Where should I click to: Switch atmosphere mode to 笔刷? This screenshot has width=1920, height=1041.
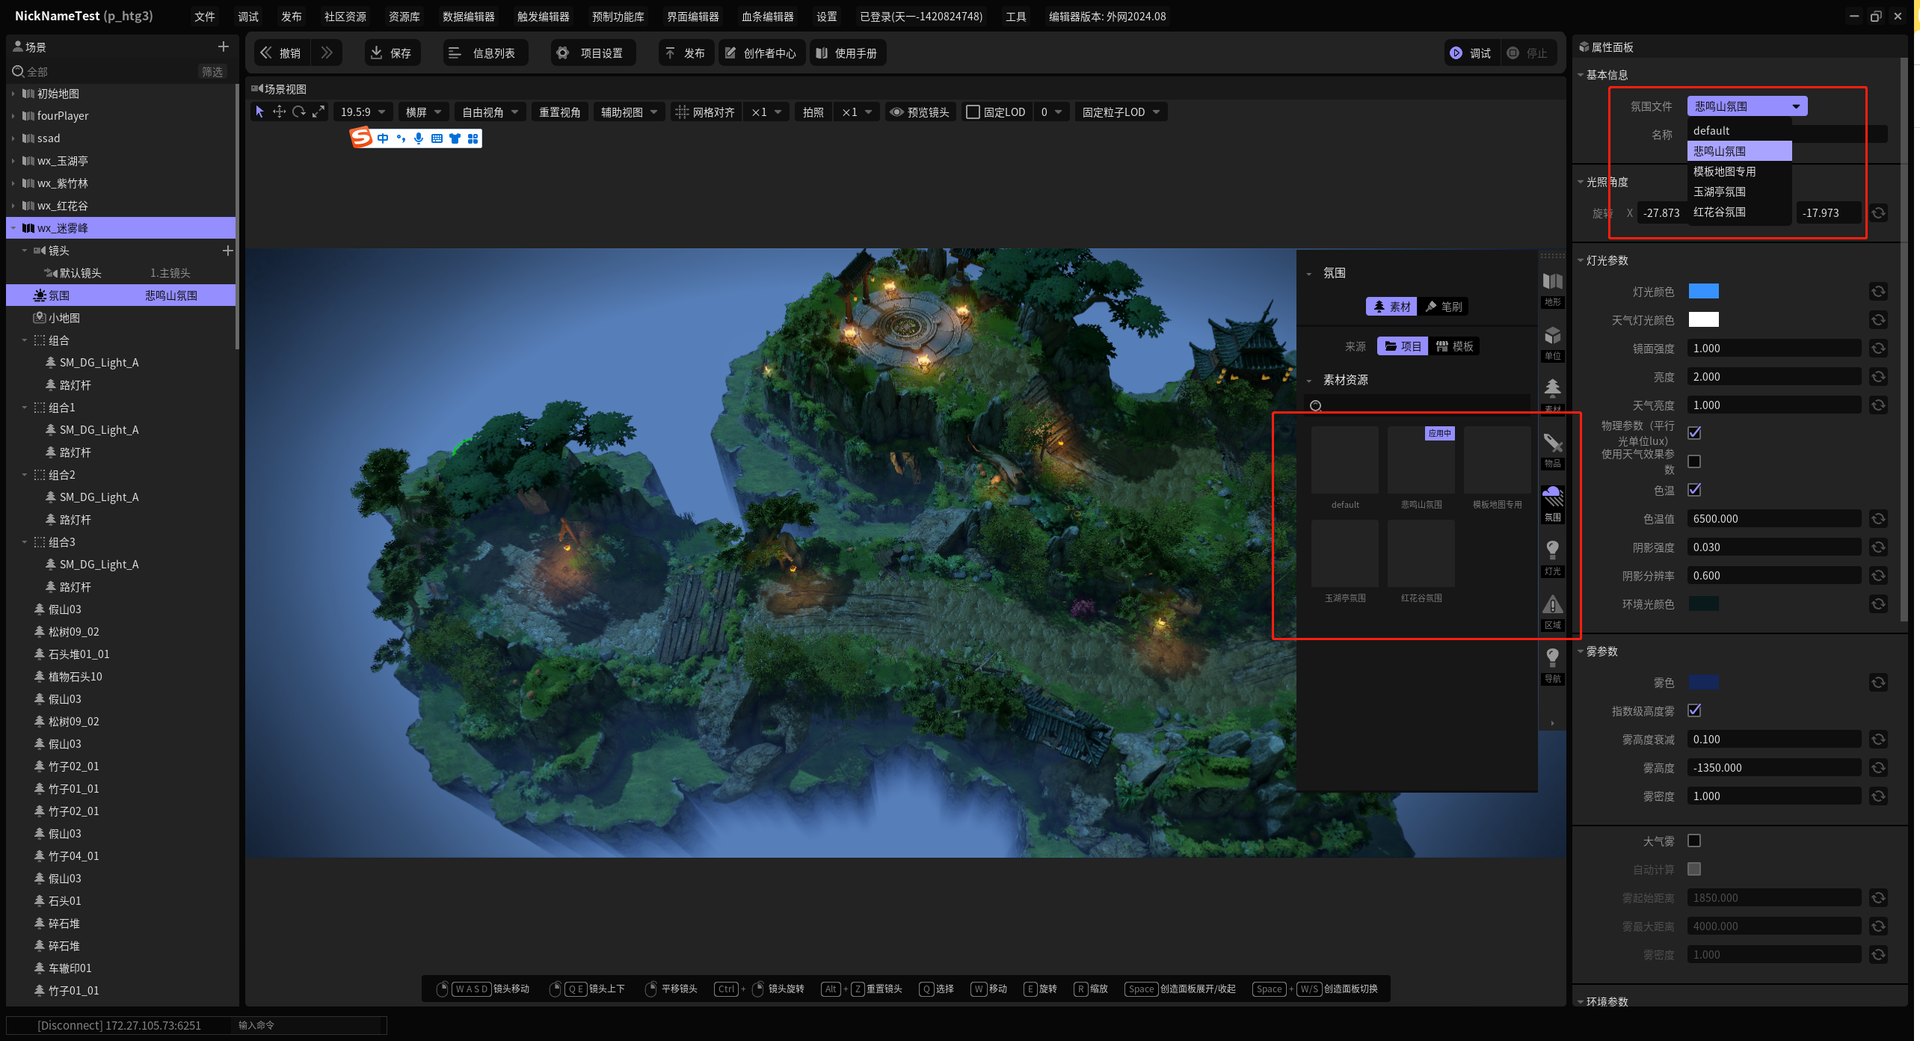pos(1444,307)
